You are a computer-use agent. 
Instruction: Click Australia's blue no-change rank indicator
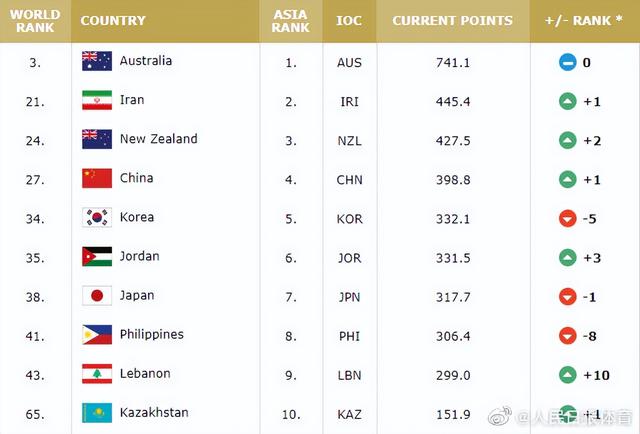[568, 62]
